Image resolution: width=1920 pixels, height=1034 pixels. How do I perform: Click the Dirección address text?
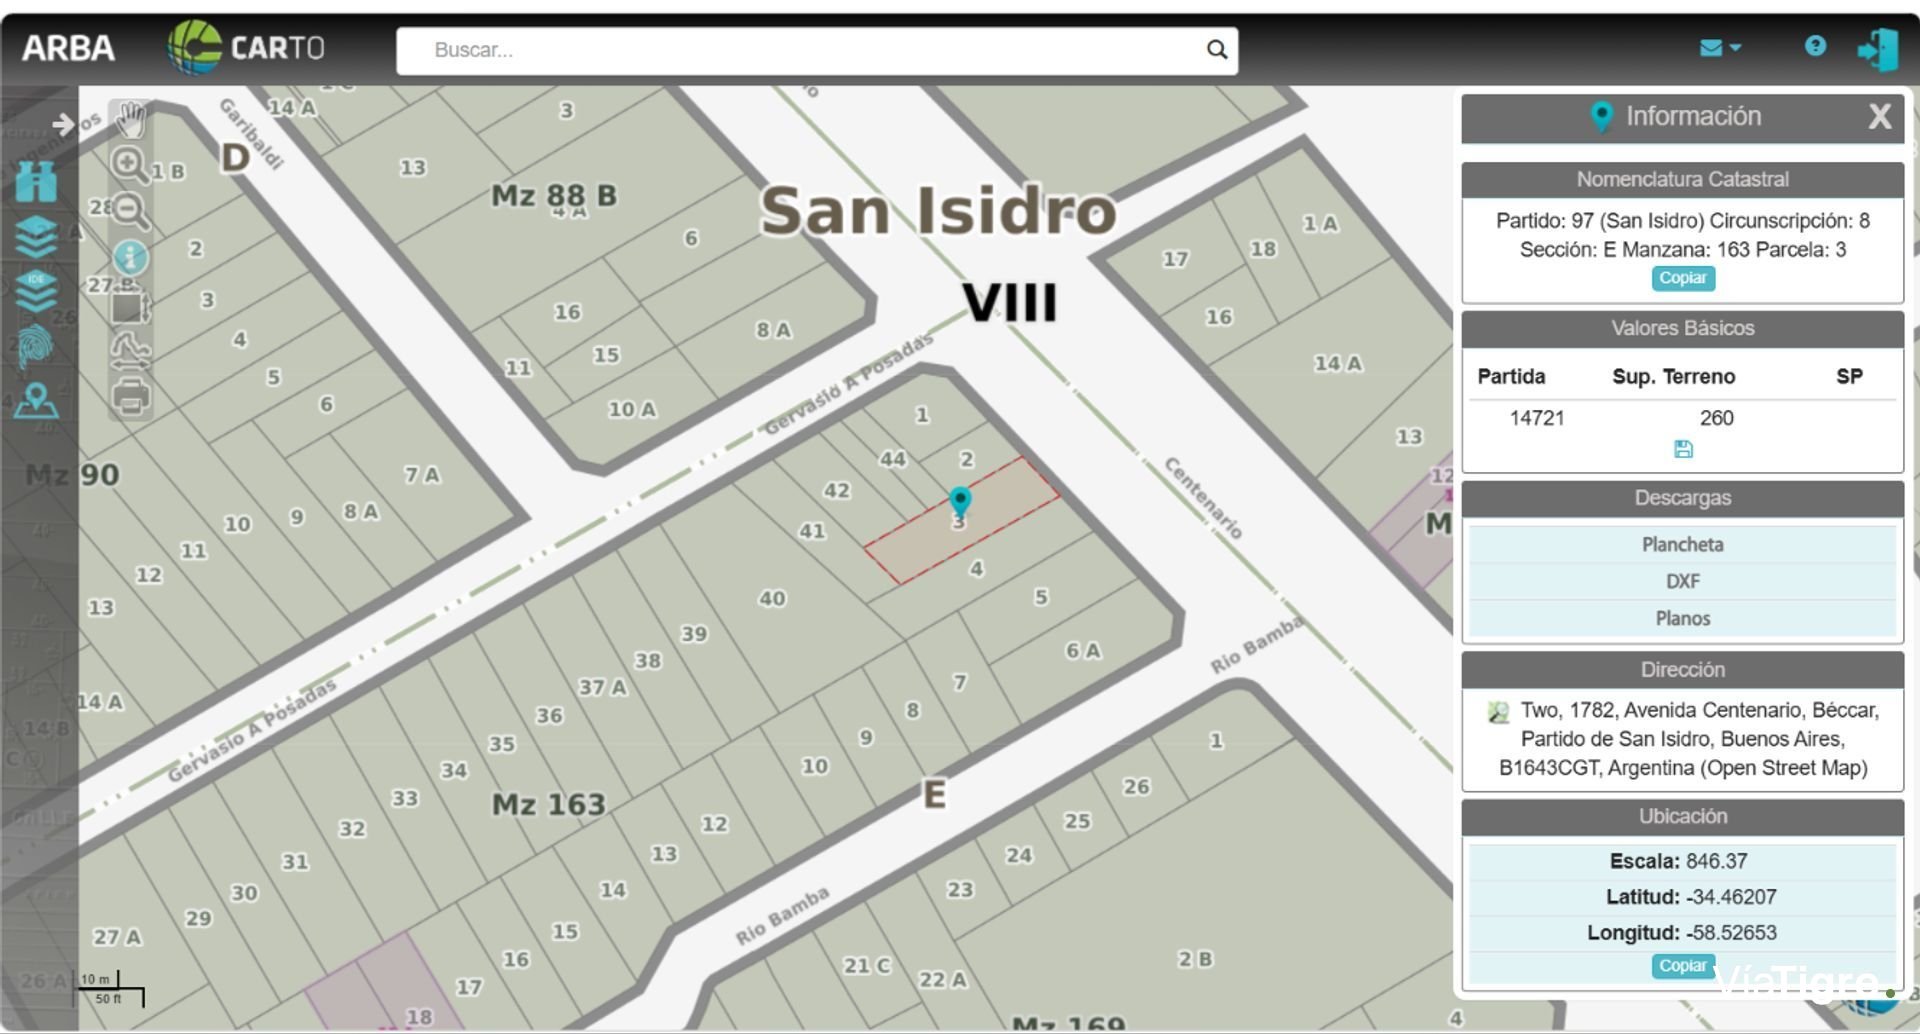(x=1689, y=739)
